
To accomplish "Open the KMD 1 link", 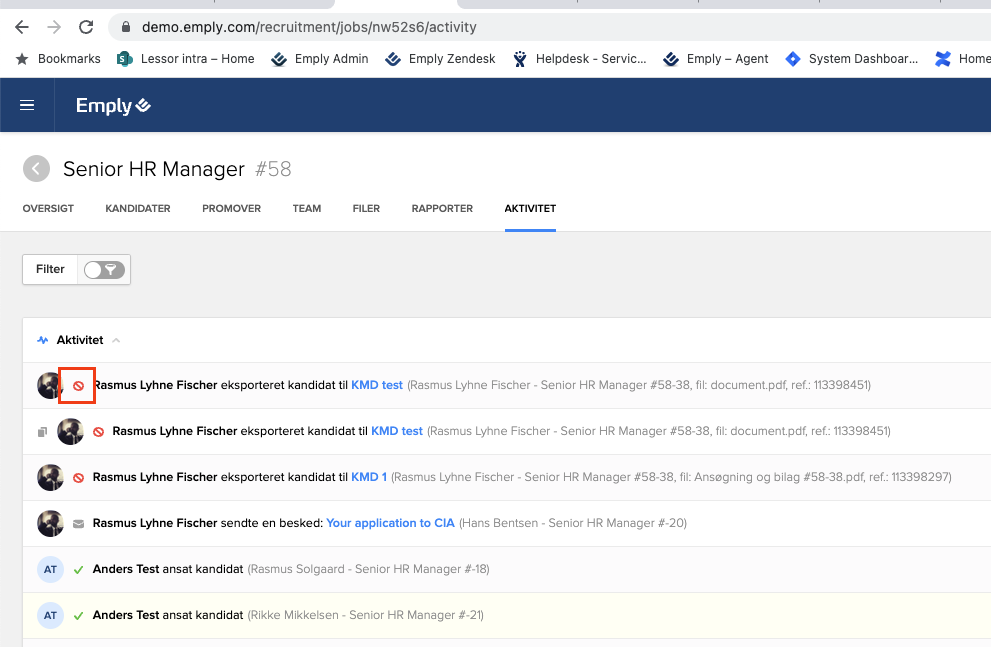I will pyautogui.click(x=369, y=477).
